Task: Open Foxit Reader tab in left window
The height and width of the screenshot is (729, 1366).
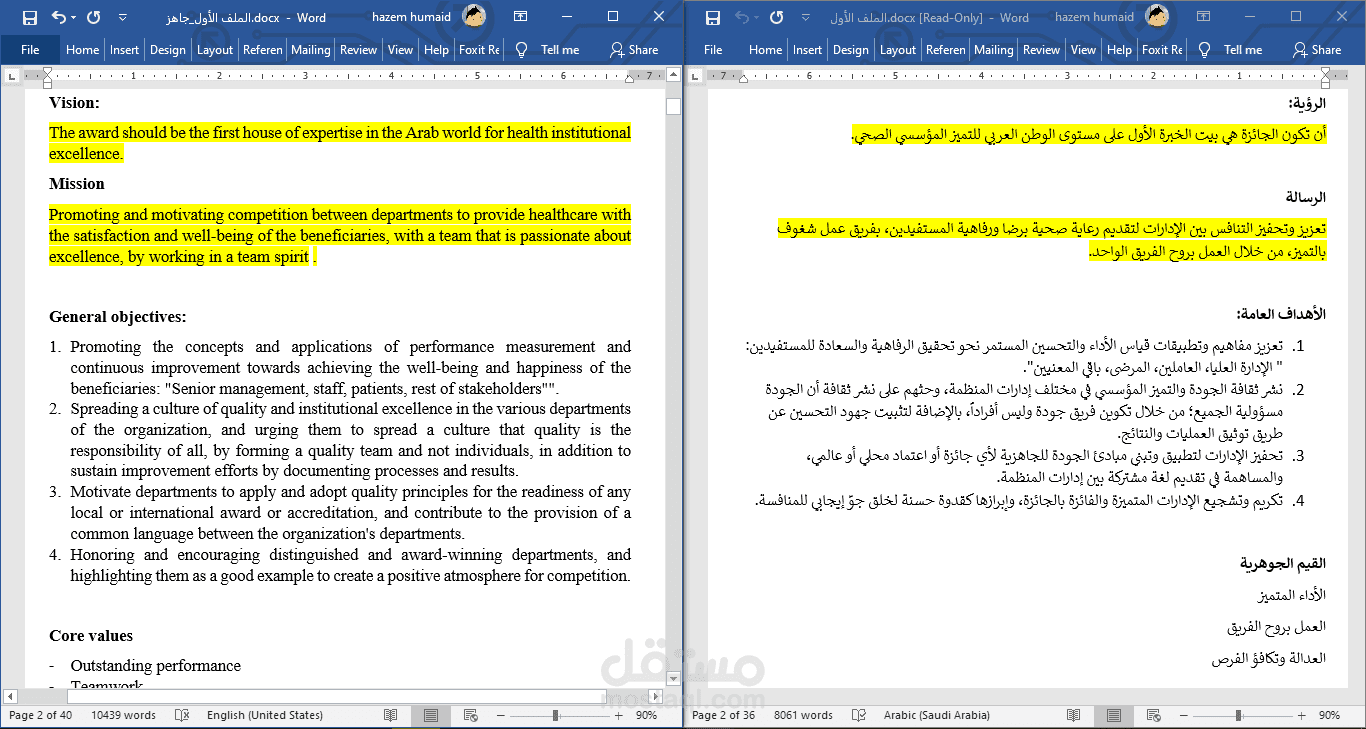Action: pyautogui.click(x=479, y=49)
